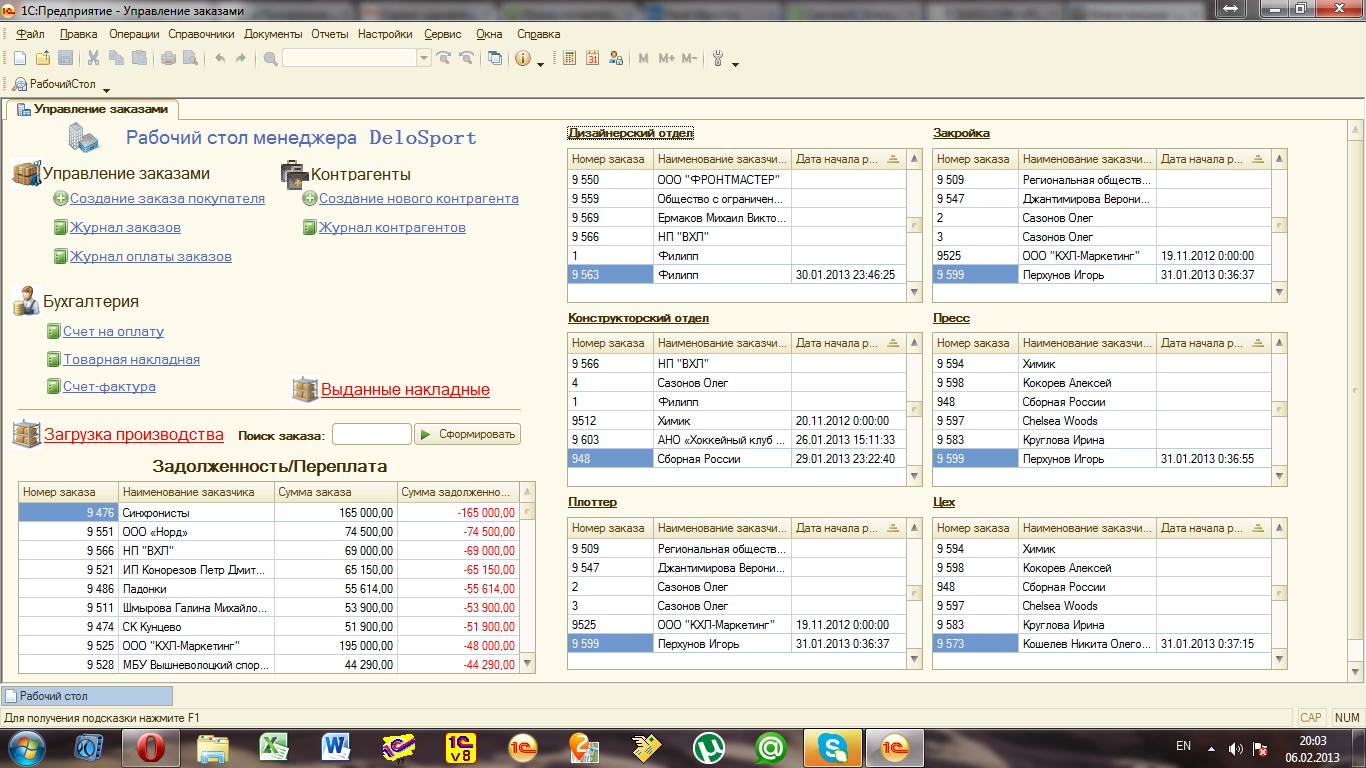Image resolution: width=1366 pixels, height=768 pixels.
Task: Click the Выданные накладные link
Action: (x=405, y=390)
